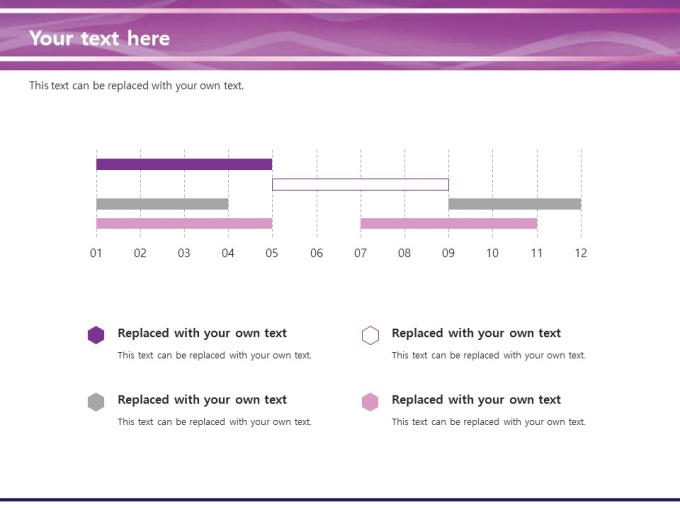680x510 pixels.
Task: Click the gray hexagon icon
Action: coord(96,402)
